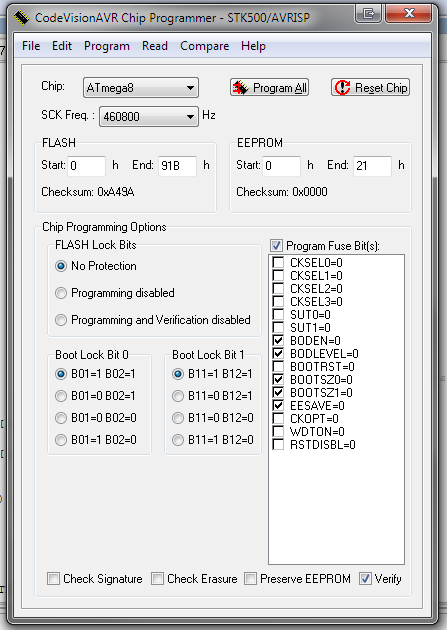Click the EEPROM Checksum 0x0000 text
The height and width of the screenshot is (630, 447).
pos(282,192)
